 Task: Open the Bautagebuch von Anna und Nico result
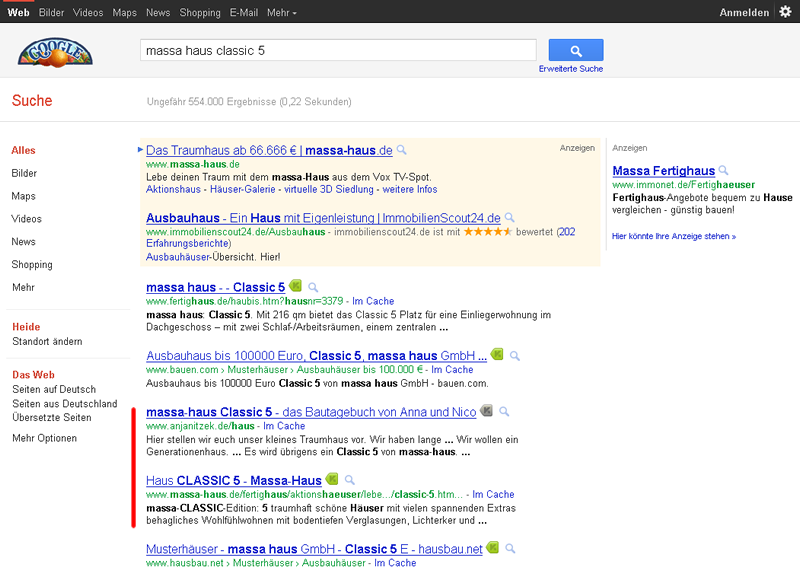coord(311,412)
